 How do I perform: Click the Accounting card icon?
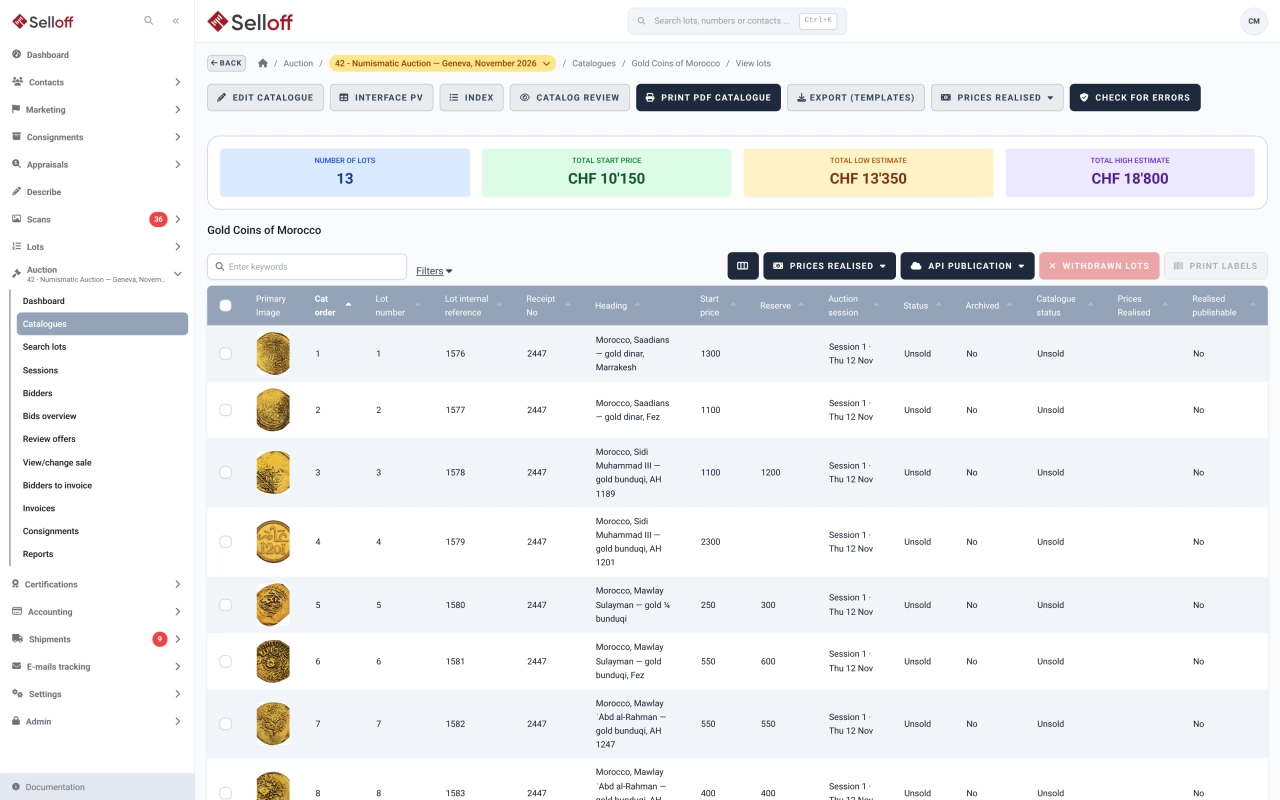click(17, 611)
